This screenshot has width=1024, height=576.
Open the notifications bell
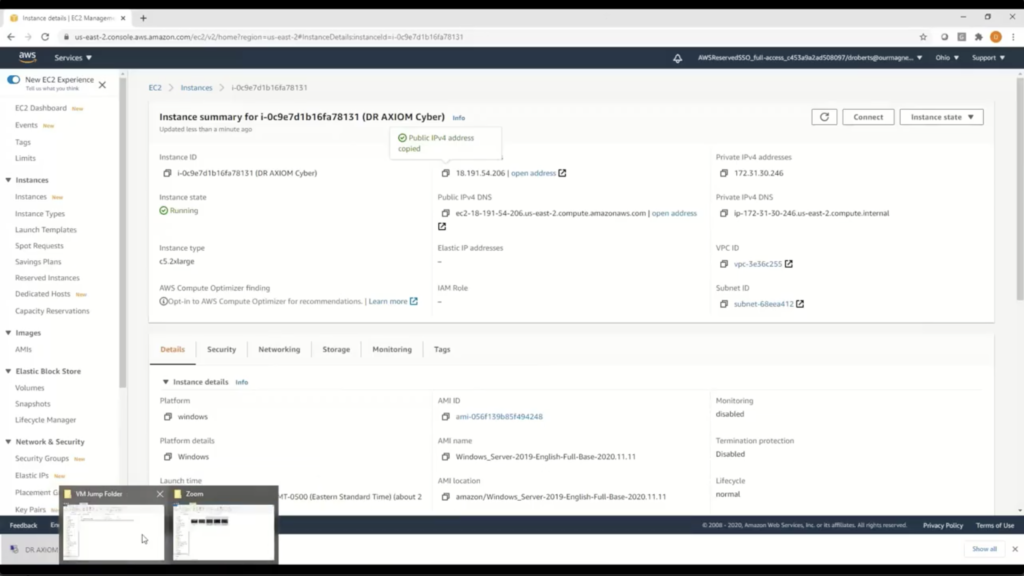[677, 58]
